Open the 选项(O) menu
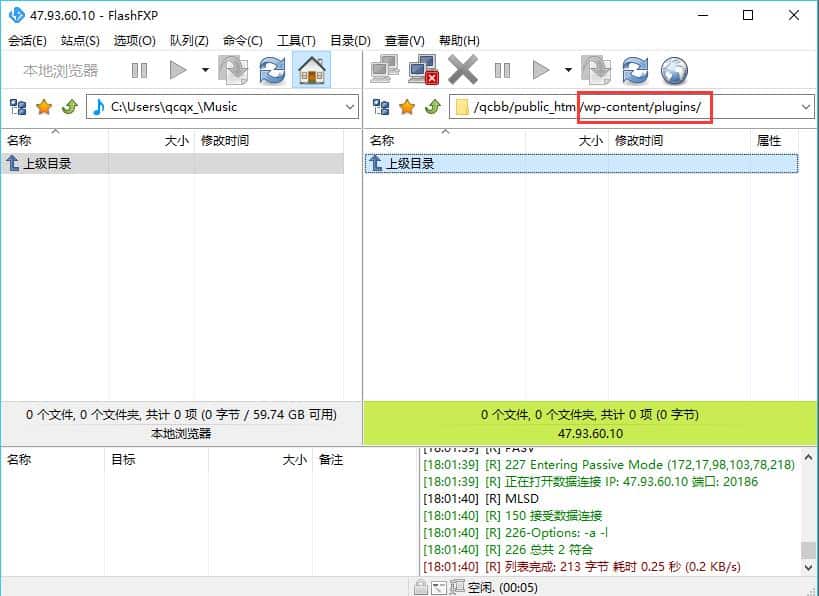This screenshot has height=596, width=819. tap(134, 40)
